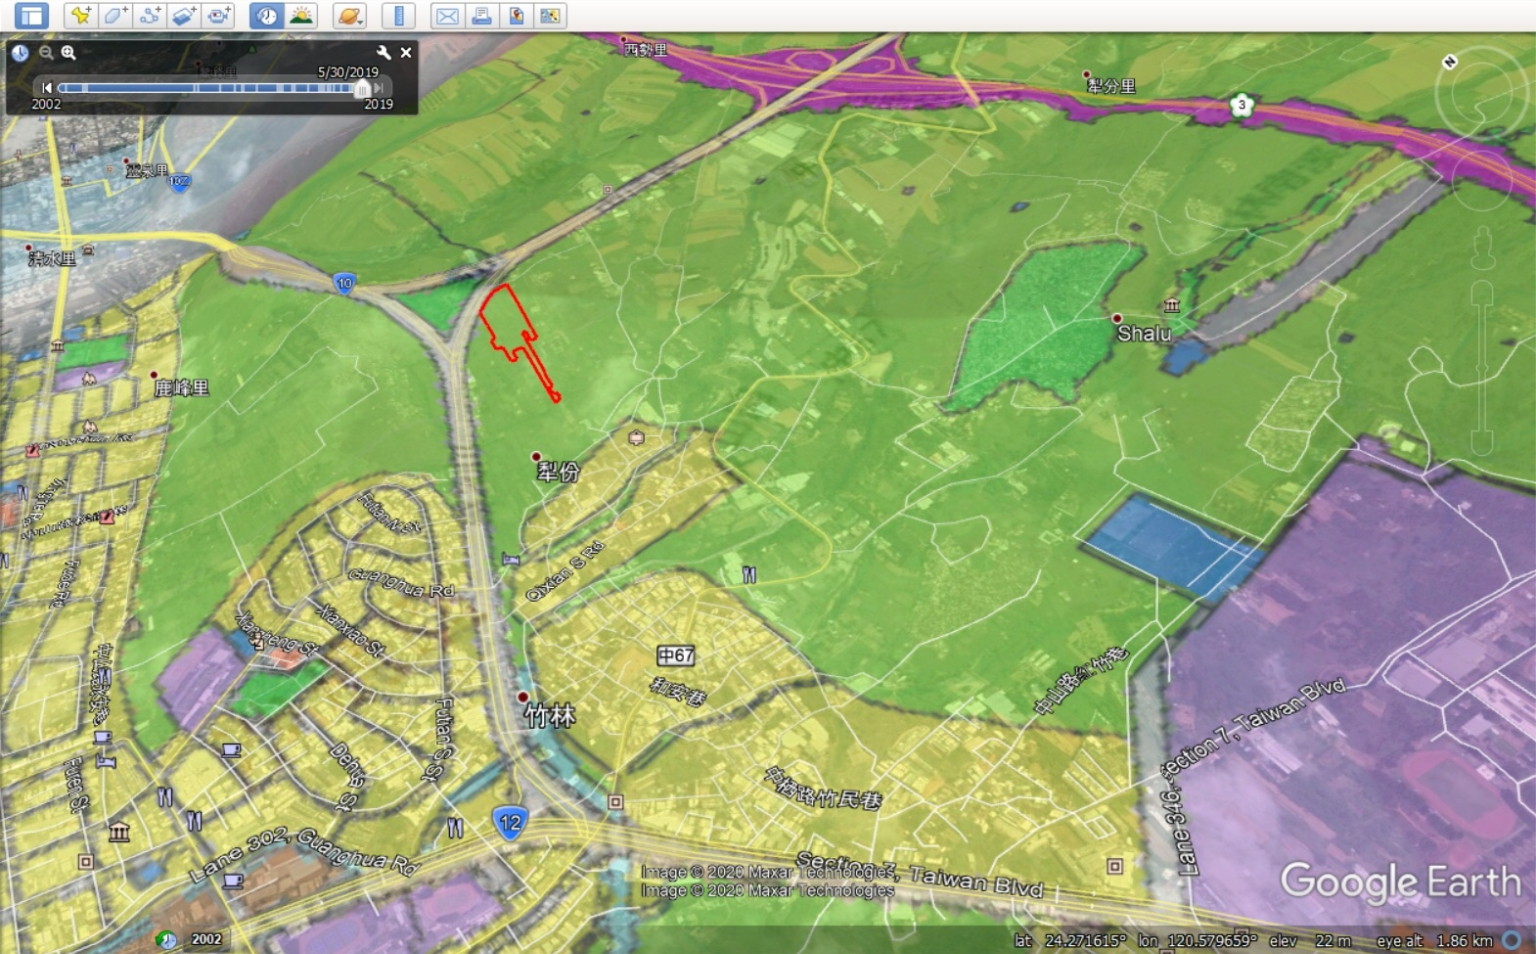The height and width of the screenshot is (954, 1536).
Task: Toggle sunlight across the landscape
Action: [x=301, y=15]
